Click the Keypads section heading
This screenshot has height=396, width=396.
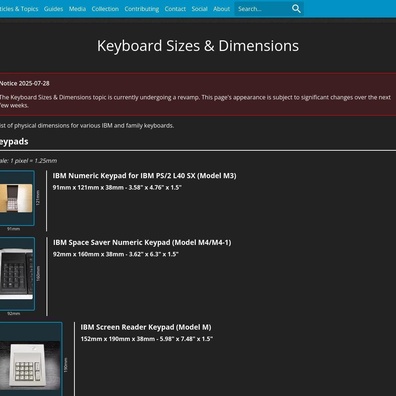pyautogui.click(x=14, y=142)
